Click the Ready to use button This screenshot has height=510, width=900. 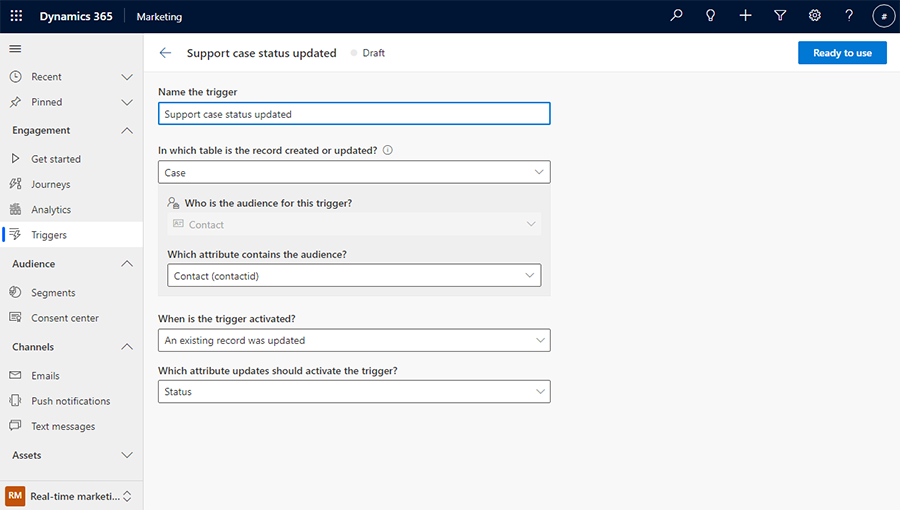tap(842, 53)
